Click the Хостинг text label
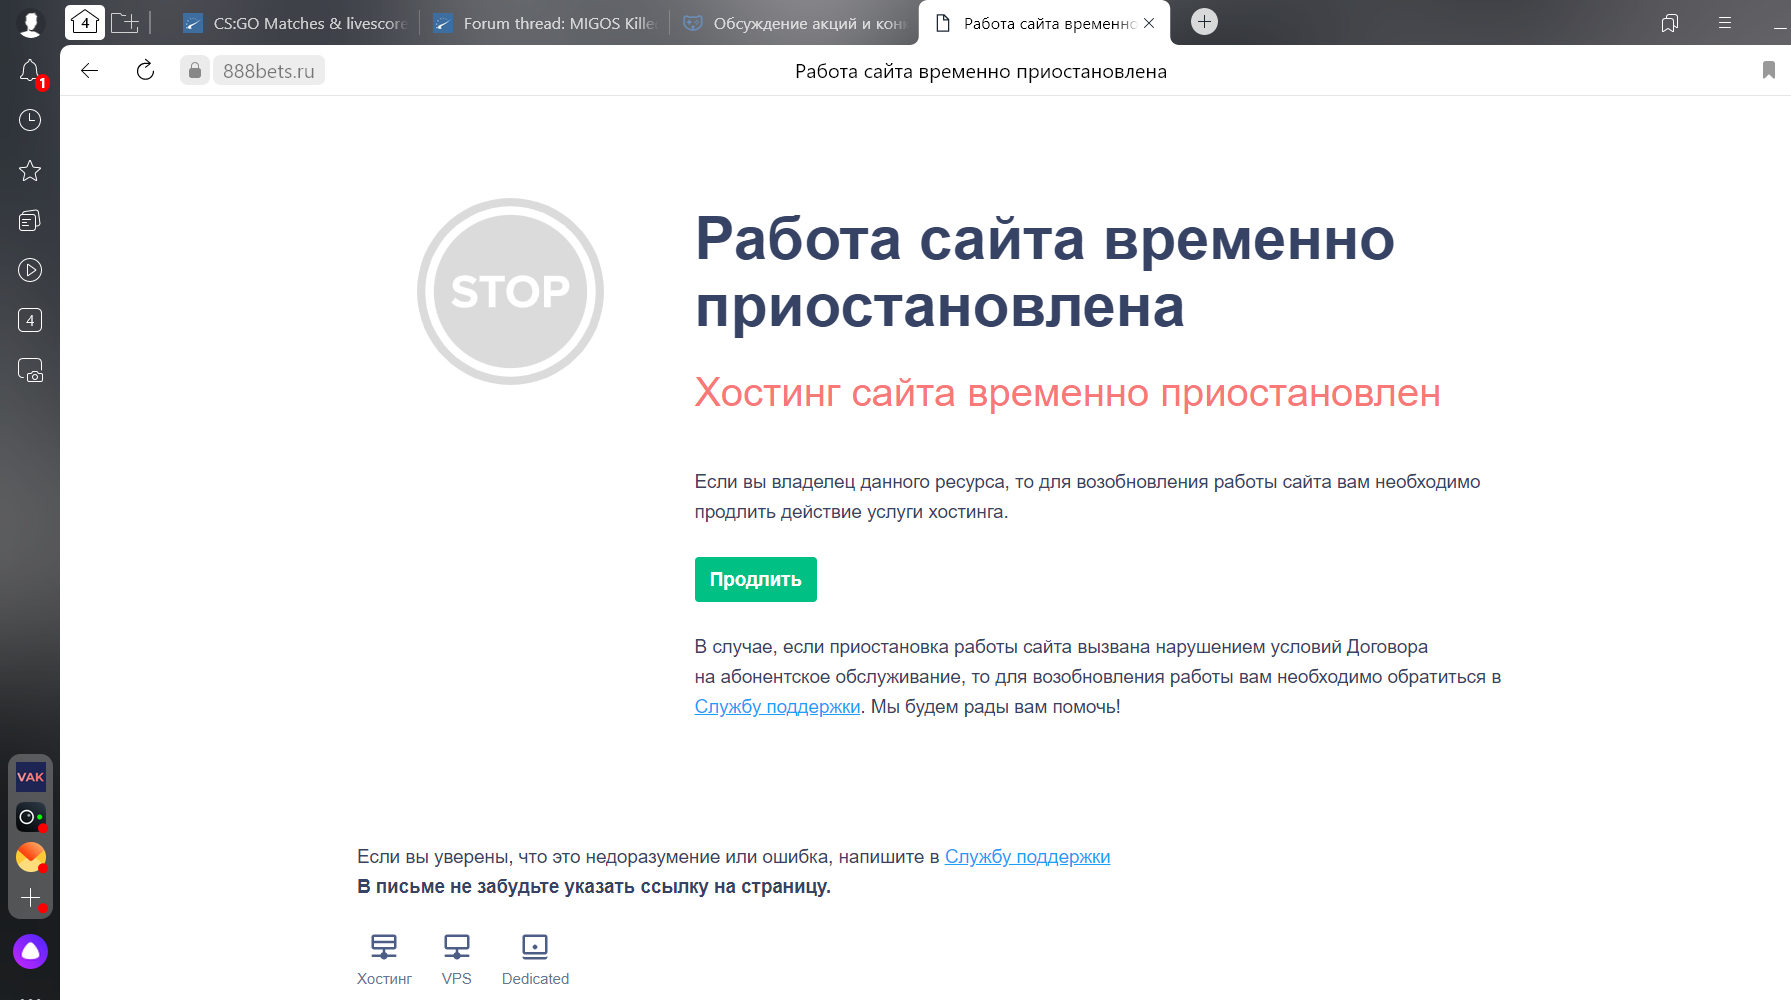Viewport: 1791px width, 1000px height. [x=384, y=979]
